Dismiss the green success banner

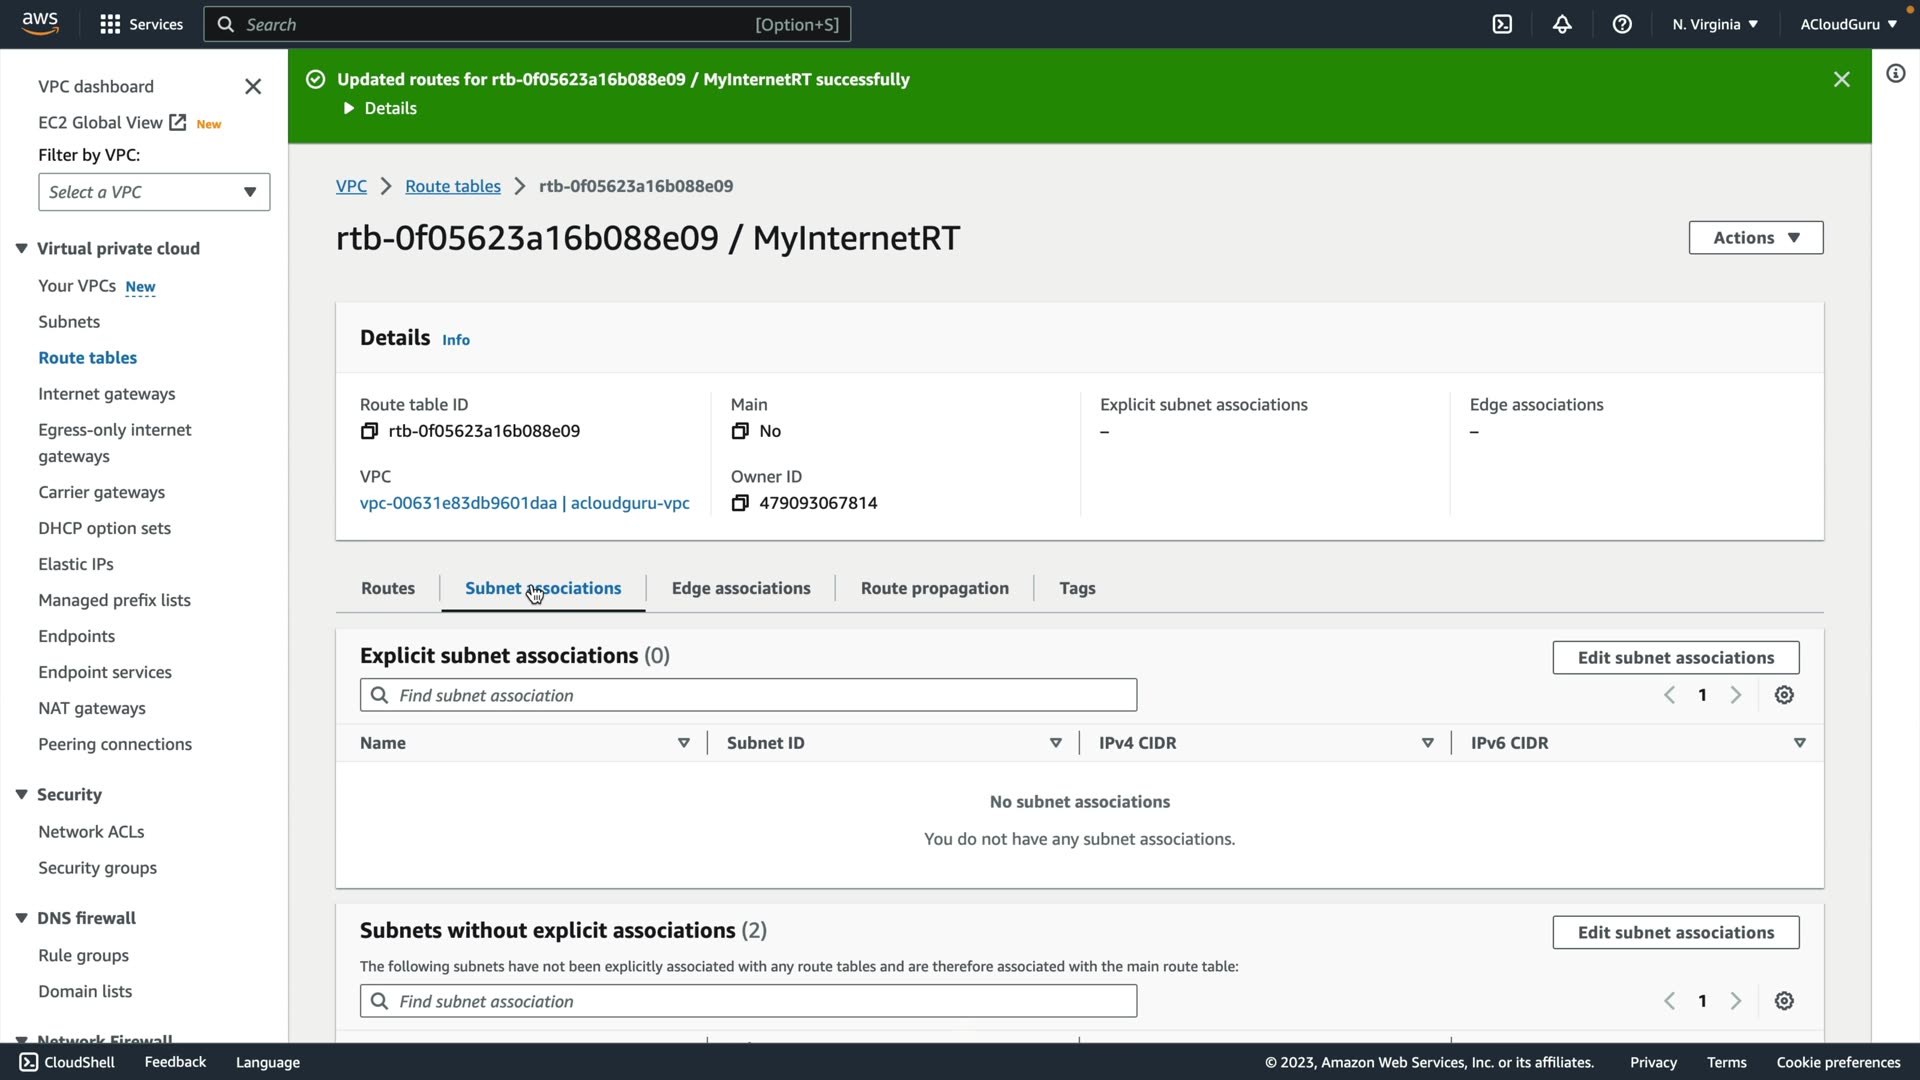[x=1841, y=79]
